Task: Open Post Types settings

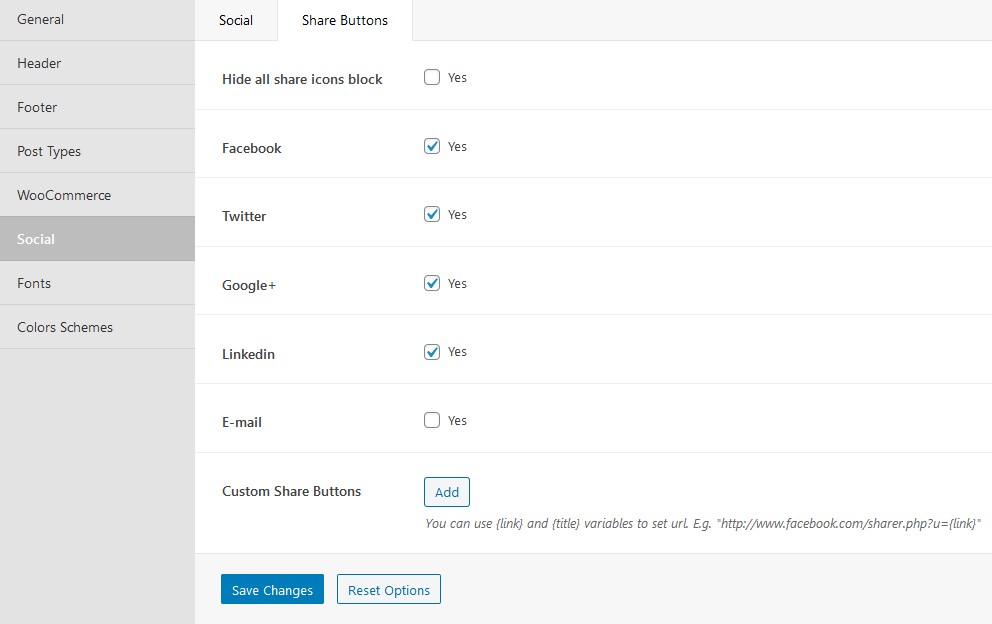Action: 97,151
